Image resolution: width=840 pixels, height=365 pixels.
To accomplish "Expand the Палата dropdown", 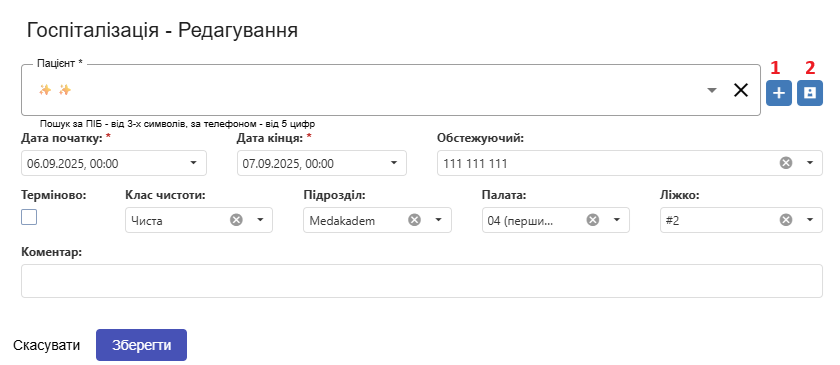I will point(616,220).
